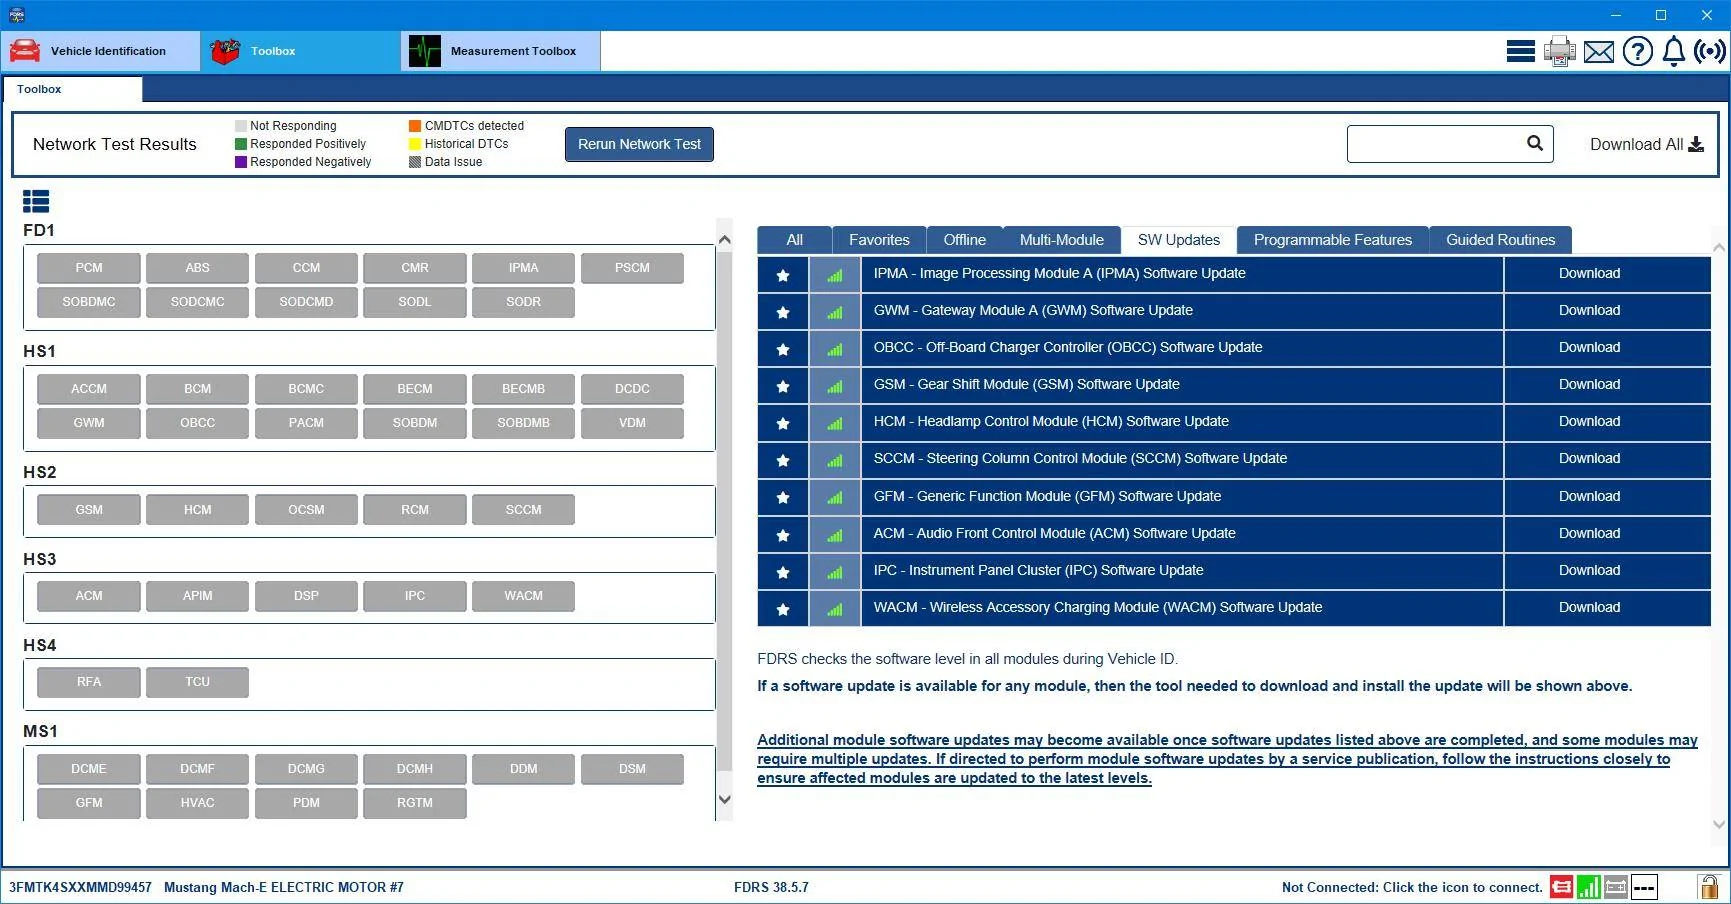Favorite star for ACM software update

click(783, 534)
